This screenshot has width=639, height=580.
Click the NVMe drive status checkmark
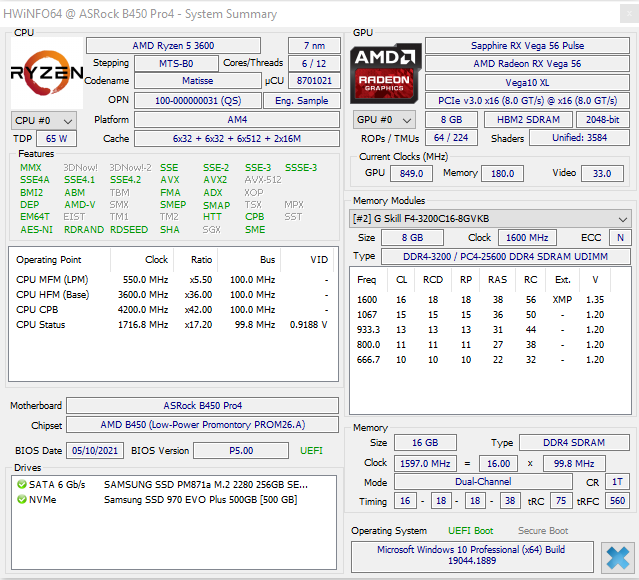[x=22, y=499]
